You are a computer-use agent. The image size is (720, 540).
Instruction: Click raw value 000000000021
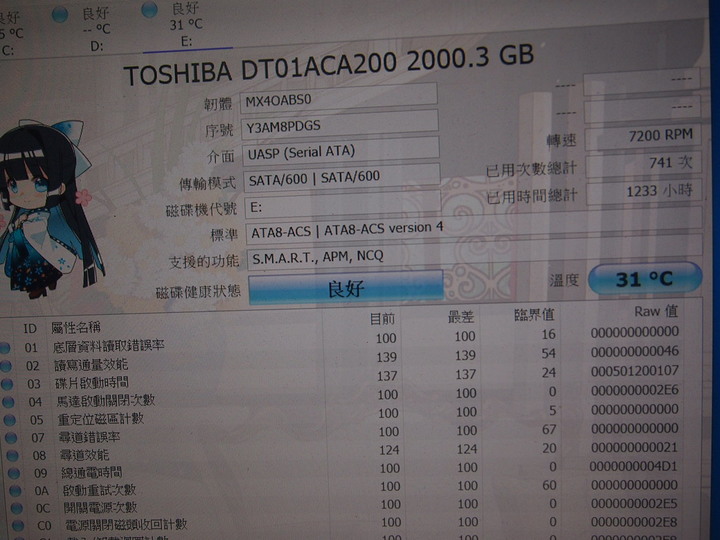click(x=635, y=447)
